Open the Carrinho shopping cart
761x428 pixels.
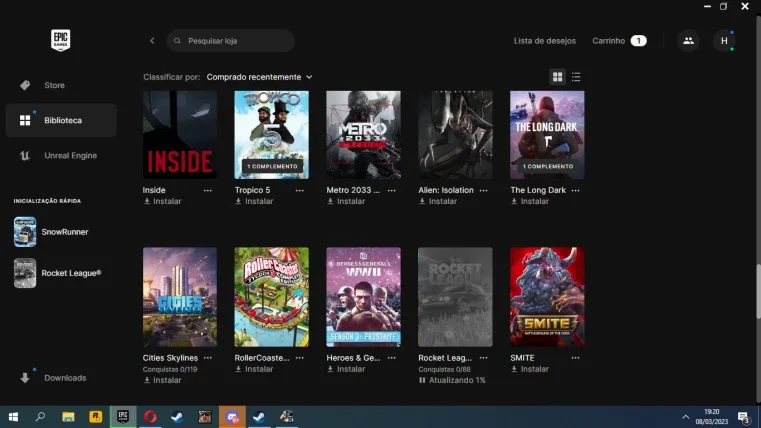(x=619, y=41)
